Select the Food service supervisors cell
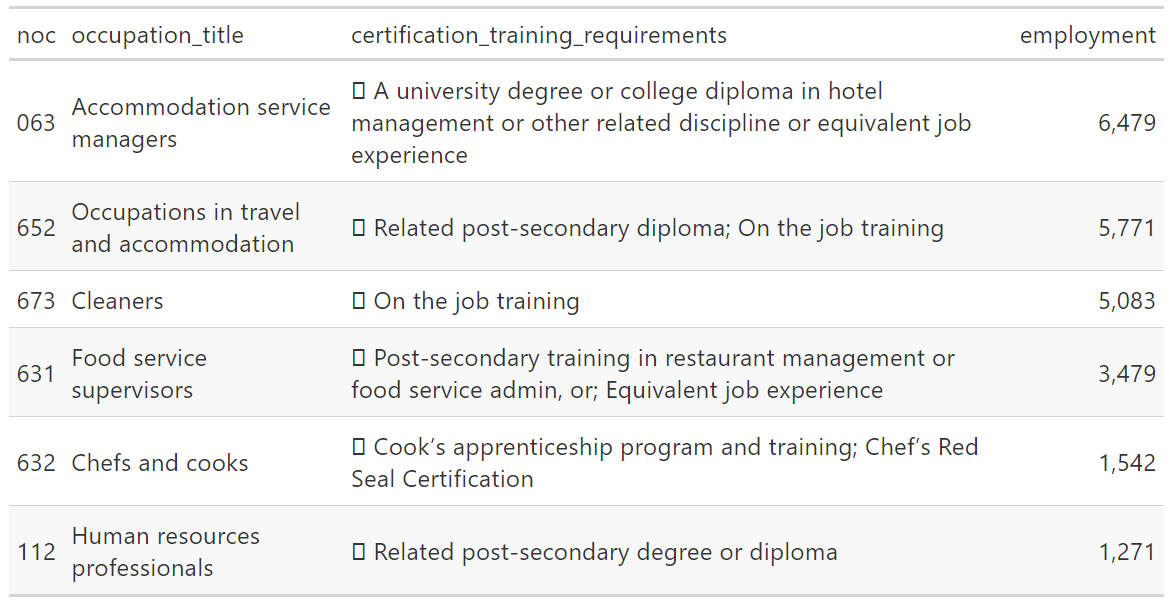 139,374
